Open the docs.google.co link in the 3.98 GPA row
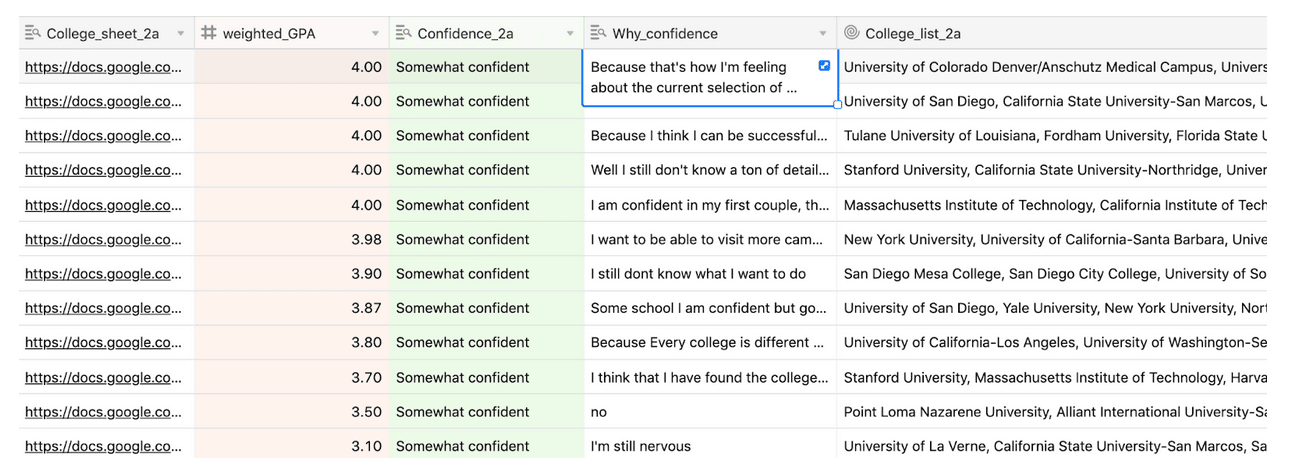1304x476 pixels. pyautogui.click(x=103, y=239)
